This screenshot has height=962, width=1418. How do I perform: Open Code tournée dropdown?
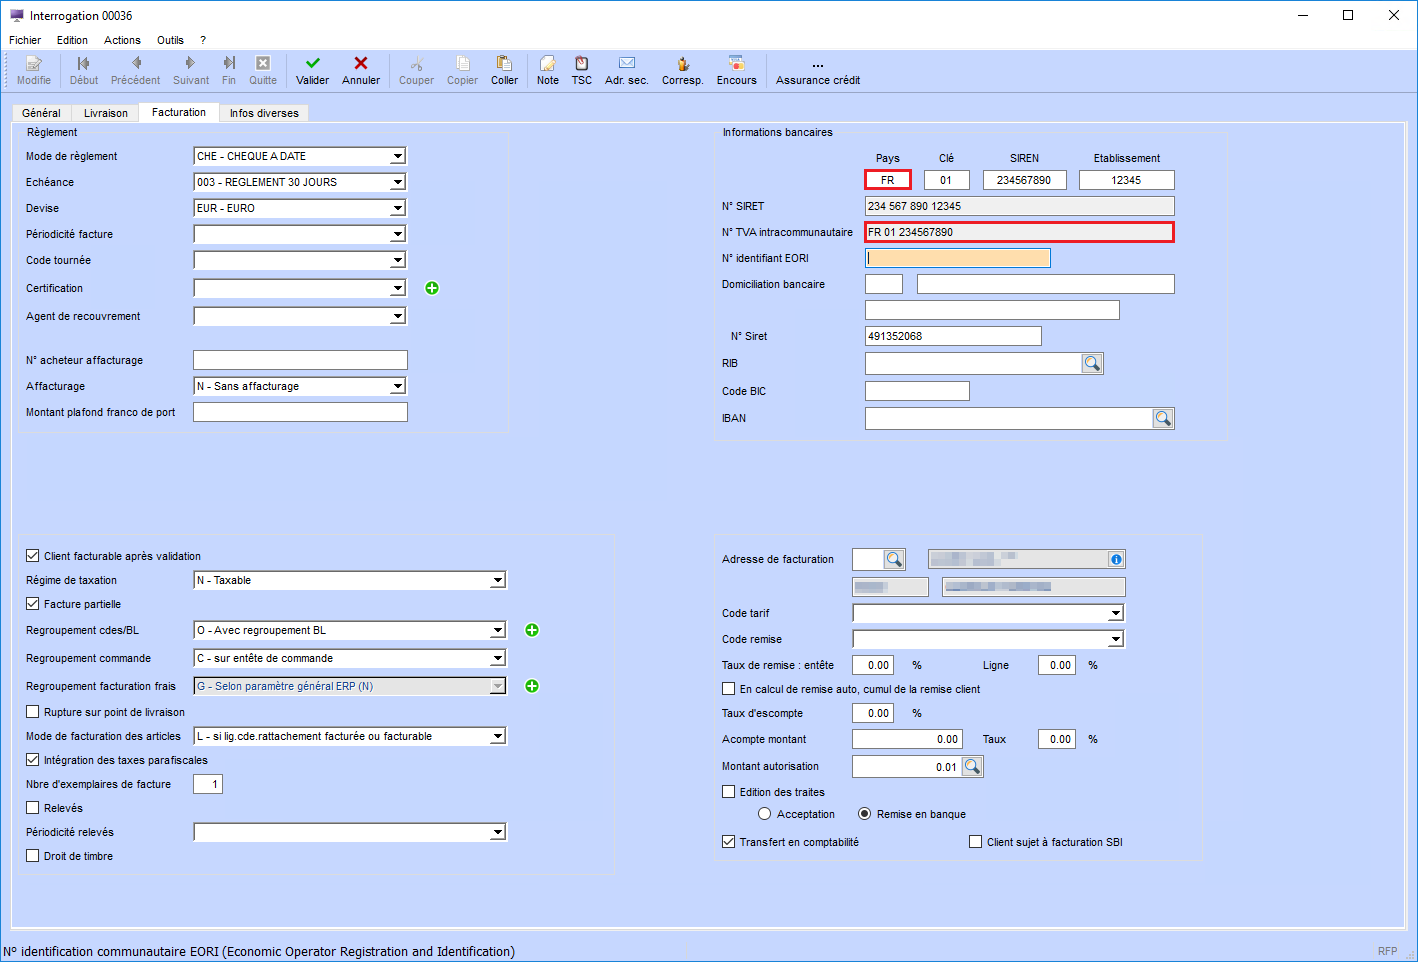(x=398, y=260)
